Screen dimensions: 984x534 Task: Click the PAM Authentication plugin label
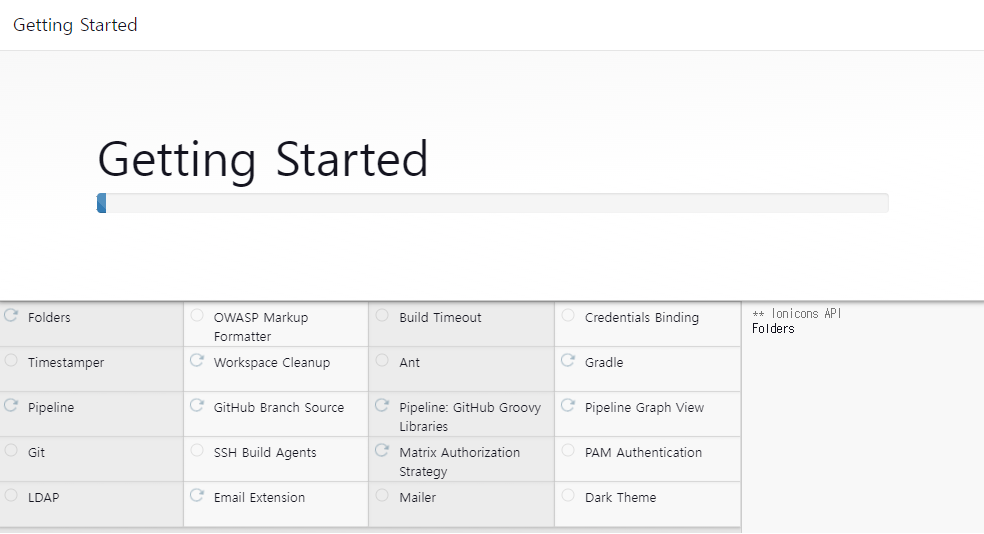point(643,452)
